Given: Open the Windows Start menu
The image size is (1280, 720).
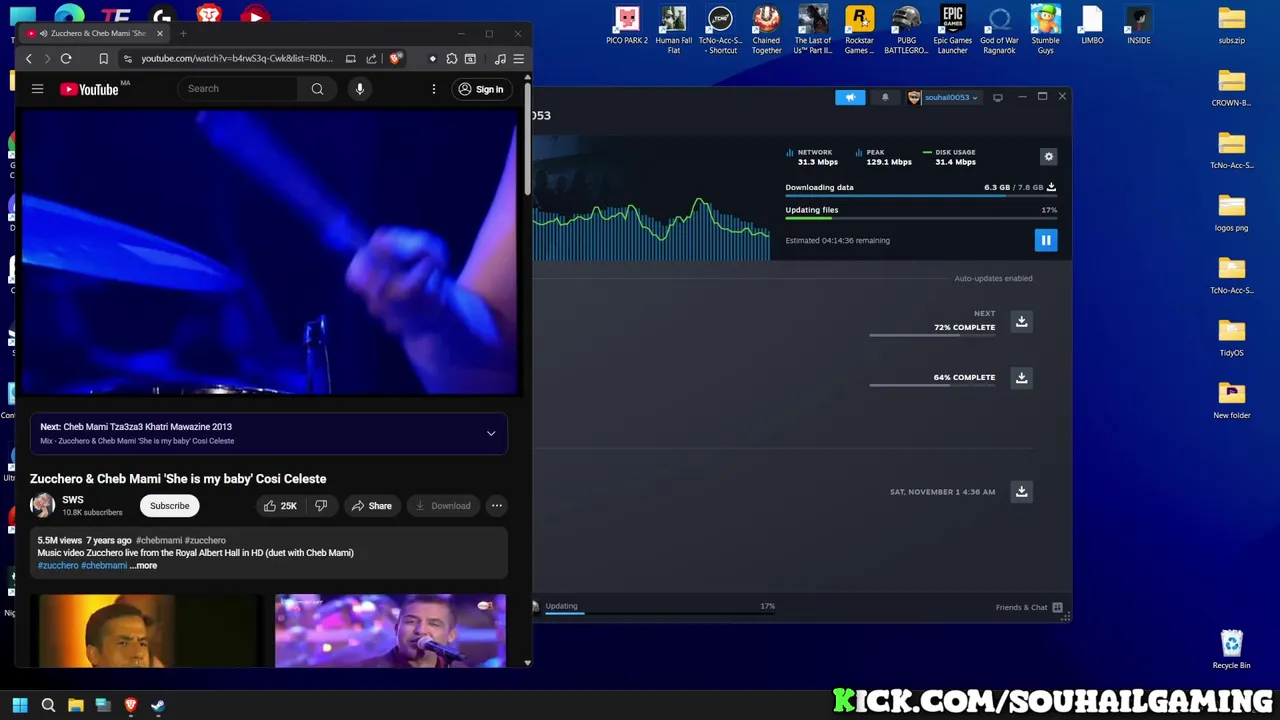Looking at the screenshot, I should pos(20,705).
